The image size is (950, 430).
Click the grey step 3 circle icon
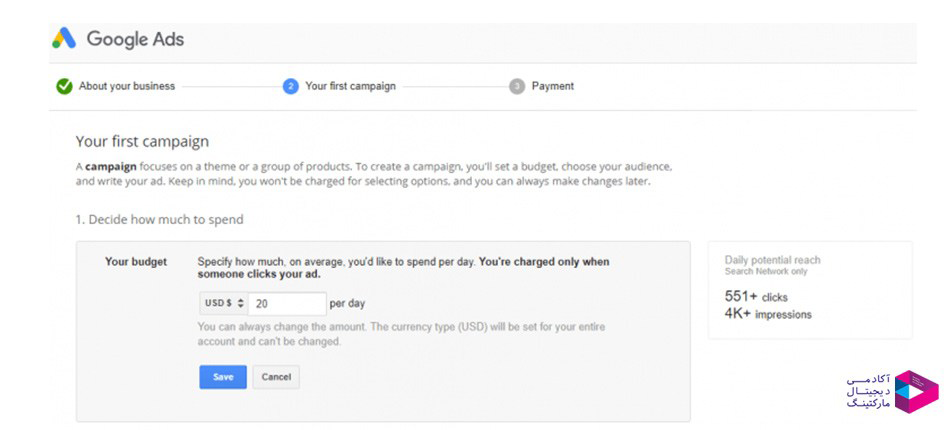[517, 87]
